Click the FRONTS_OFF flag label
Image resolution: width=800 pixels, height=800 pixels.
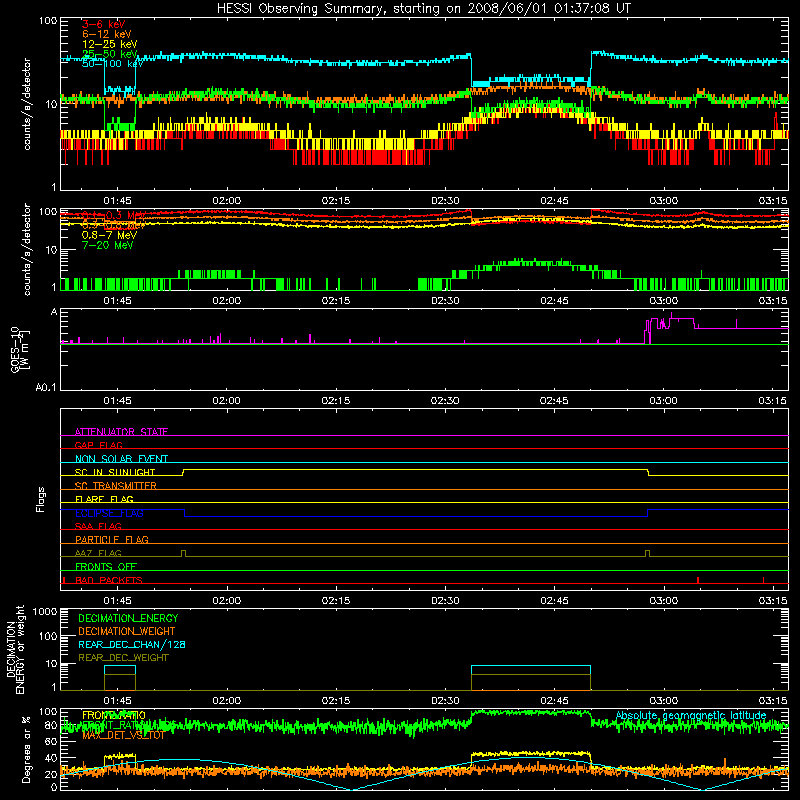click(106, 567)
